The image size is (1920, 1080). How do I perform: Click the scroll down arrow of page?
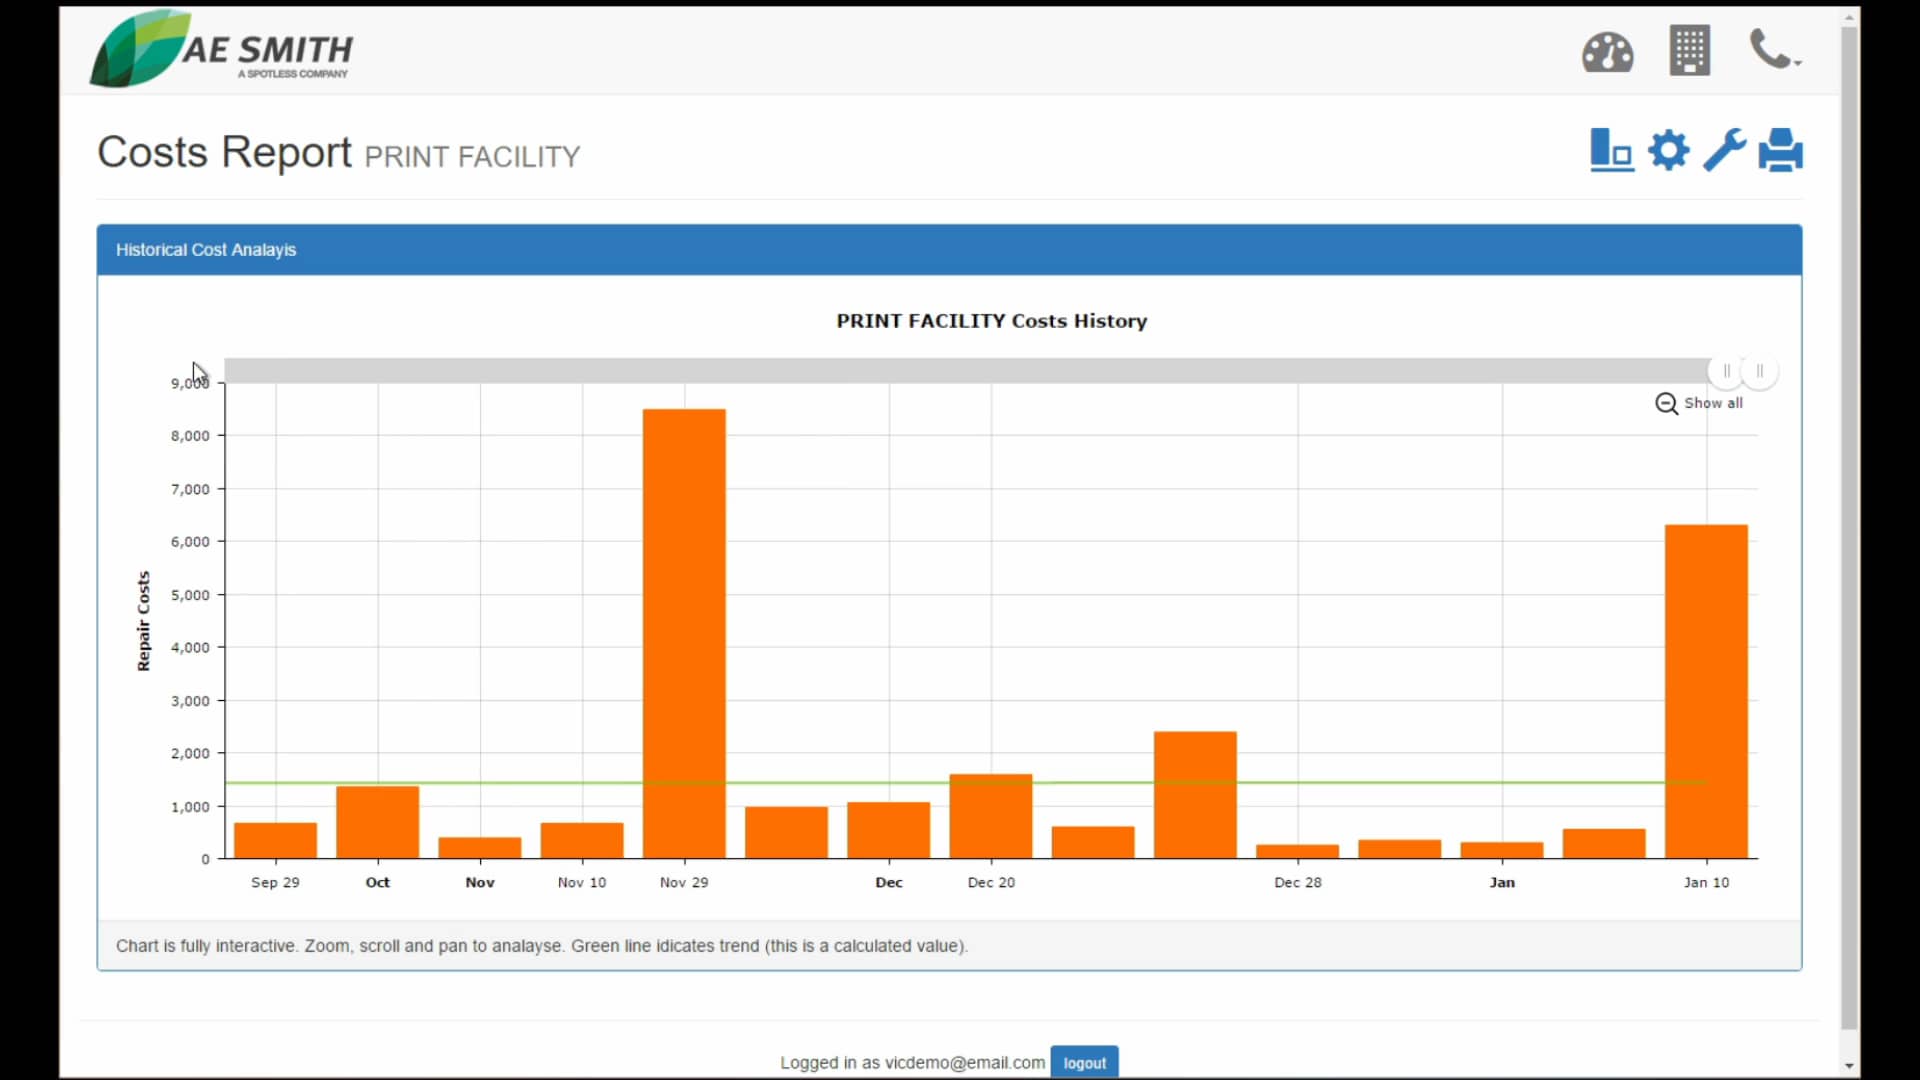click(1849, 1066)
